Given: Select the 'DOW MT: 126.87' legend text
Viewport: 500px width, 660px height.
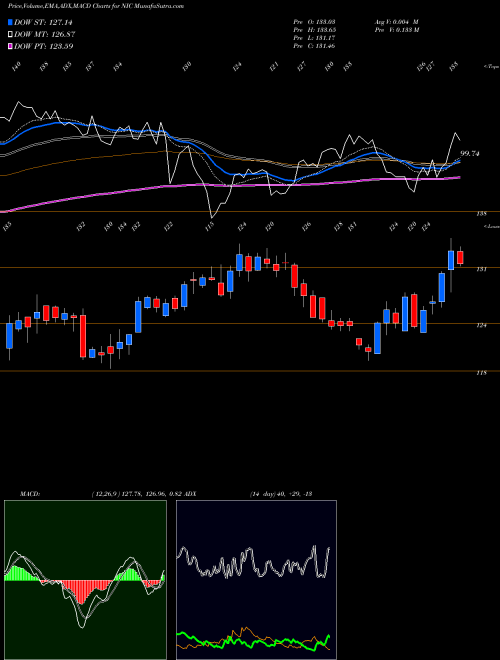Looking at the screenshot, I should pyautogui.click(x=45, y=34).
